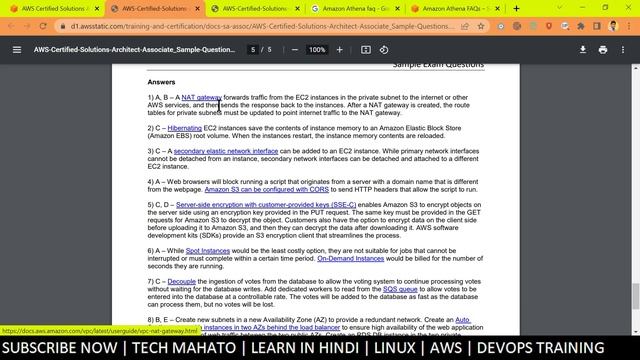Open Chrome three-dot menu

pos(629,26)
